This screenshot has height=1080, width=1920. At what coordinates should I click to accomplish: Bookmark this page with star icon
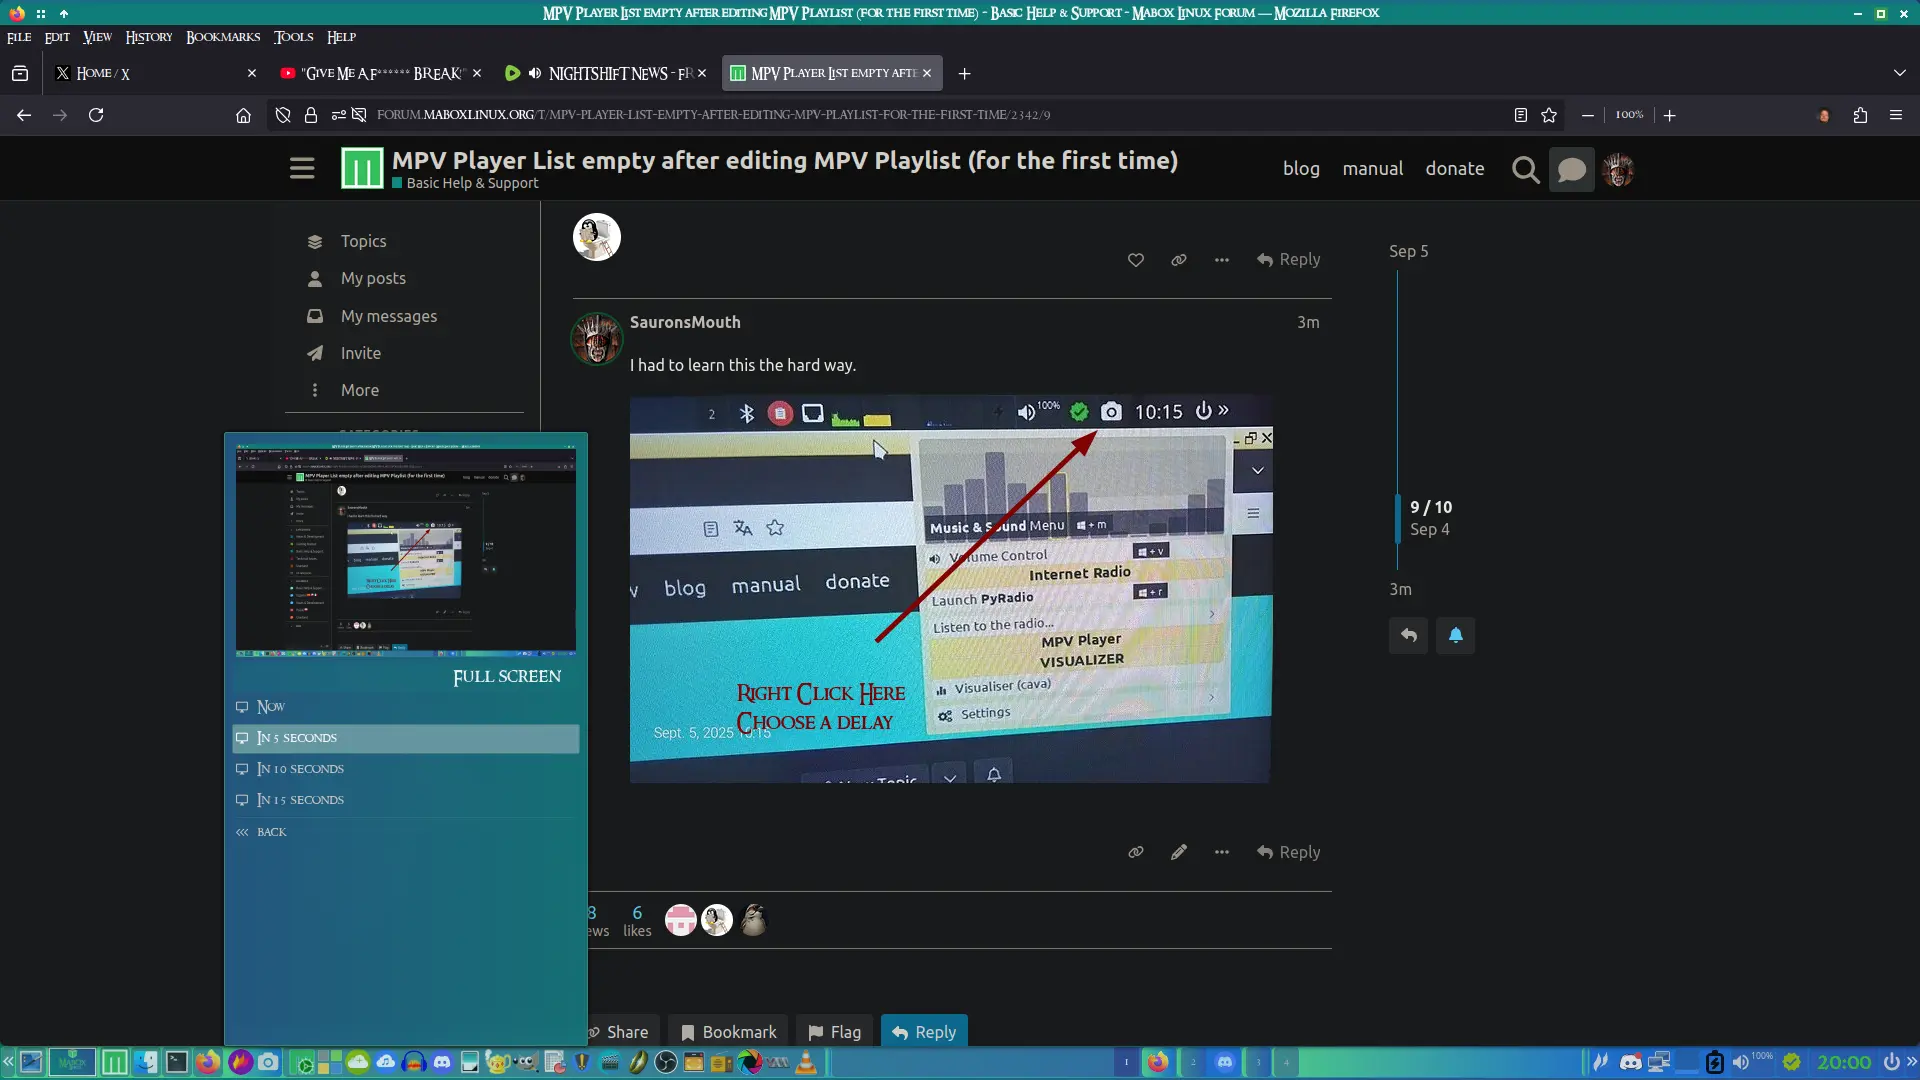[1549, 115]
